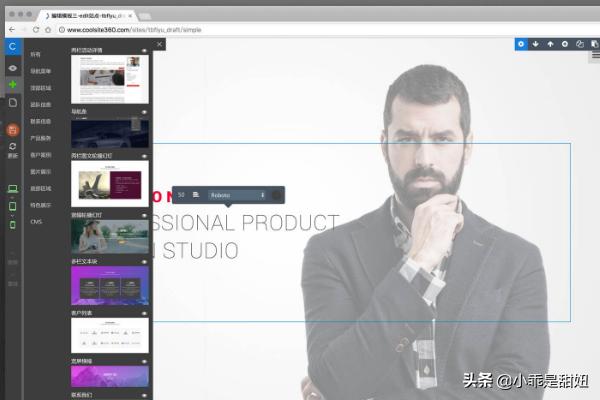Expand the hamburger menu at page top-right
Image resolution: width=600 pixels, height=400 pixels.
[x=594, y=56]
